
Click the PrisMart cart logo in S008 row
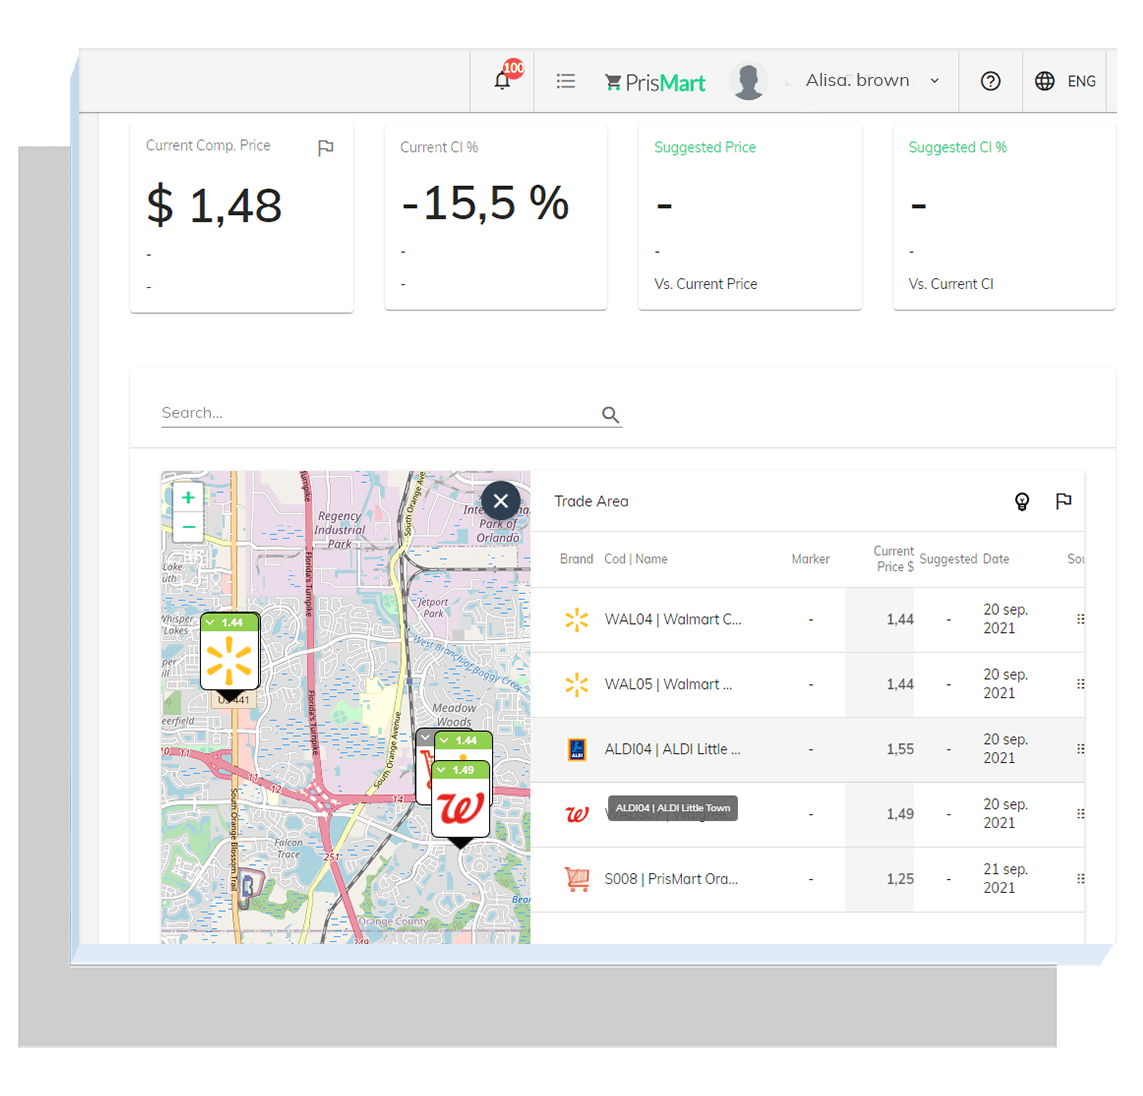pyautogui.click(x=577, y=879)
